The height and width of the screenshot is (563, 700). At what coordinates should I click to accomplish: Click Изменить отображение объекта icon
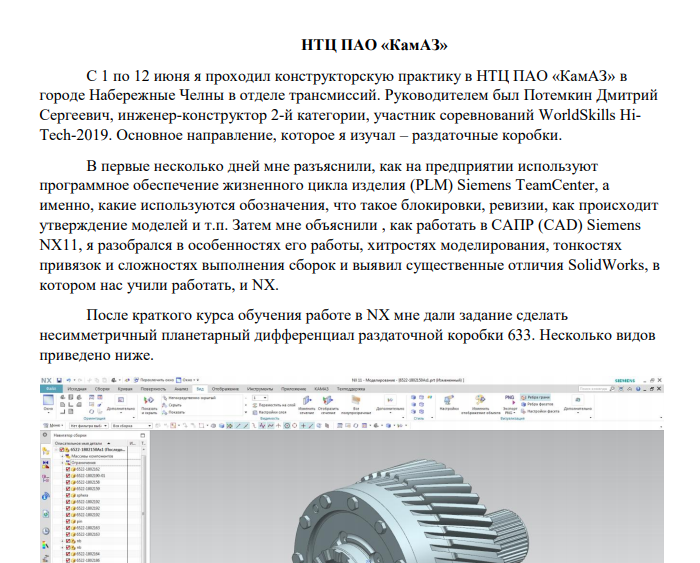coord(480,405)
